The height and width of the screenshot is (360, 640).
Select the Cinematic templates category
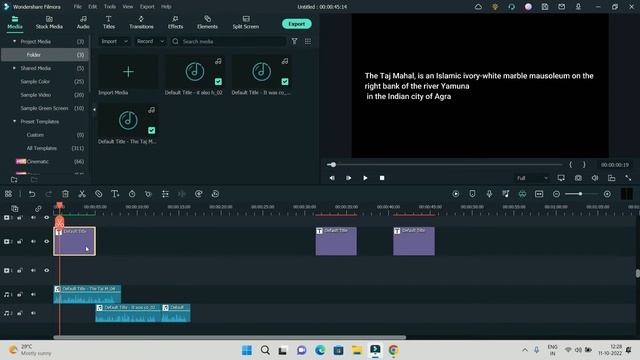[x=38, y=162]
